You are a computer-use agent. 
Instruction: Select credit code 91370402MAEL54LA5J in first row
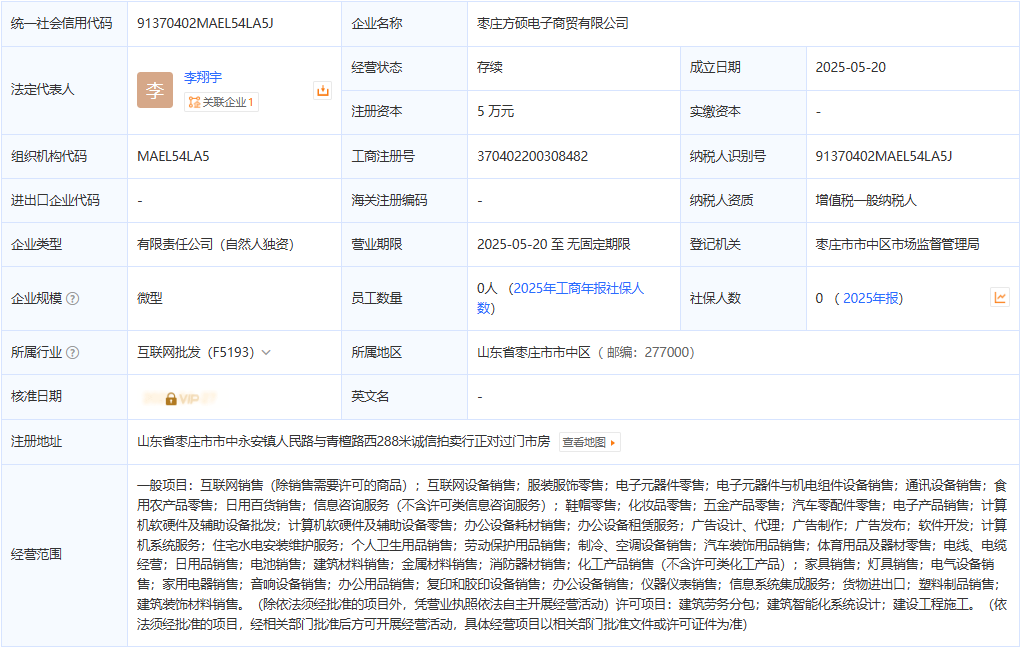[x=205, y=23]
